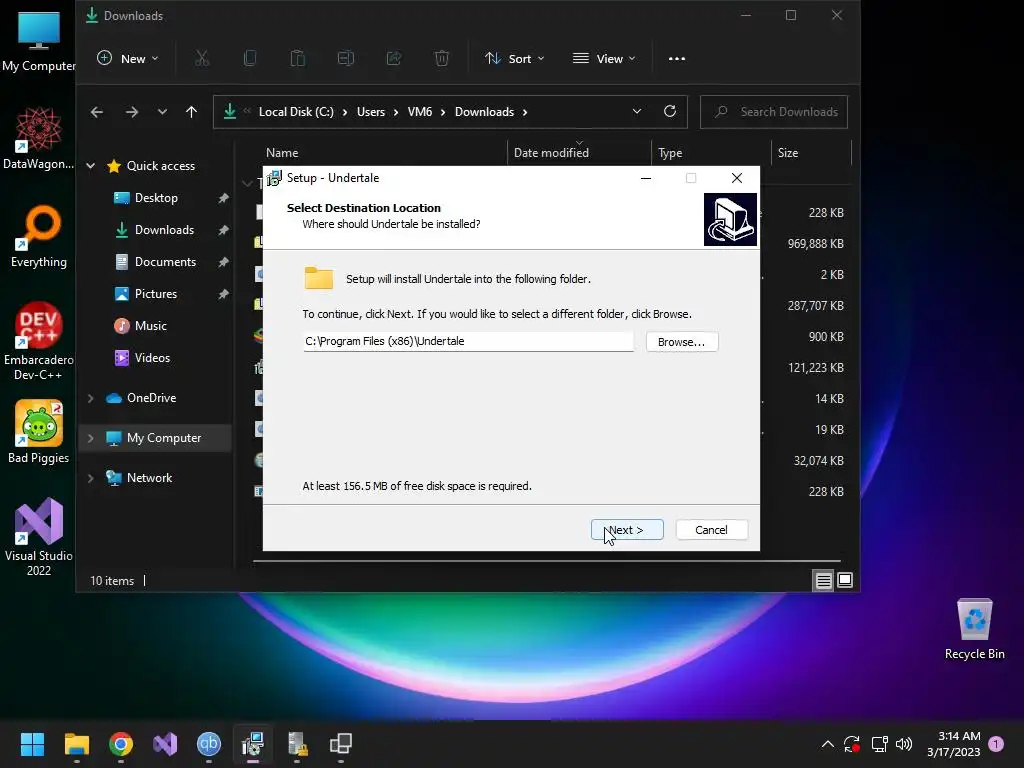Open Bad Piggies desktop shortcut
Screen dimensions: 1024x768
click(39, 432)
